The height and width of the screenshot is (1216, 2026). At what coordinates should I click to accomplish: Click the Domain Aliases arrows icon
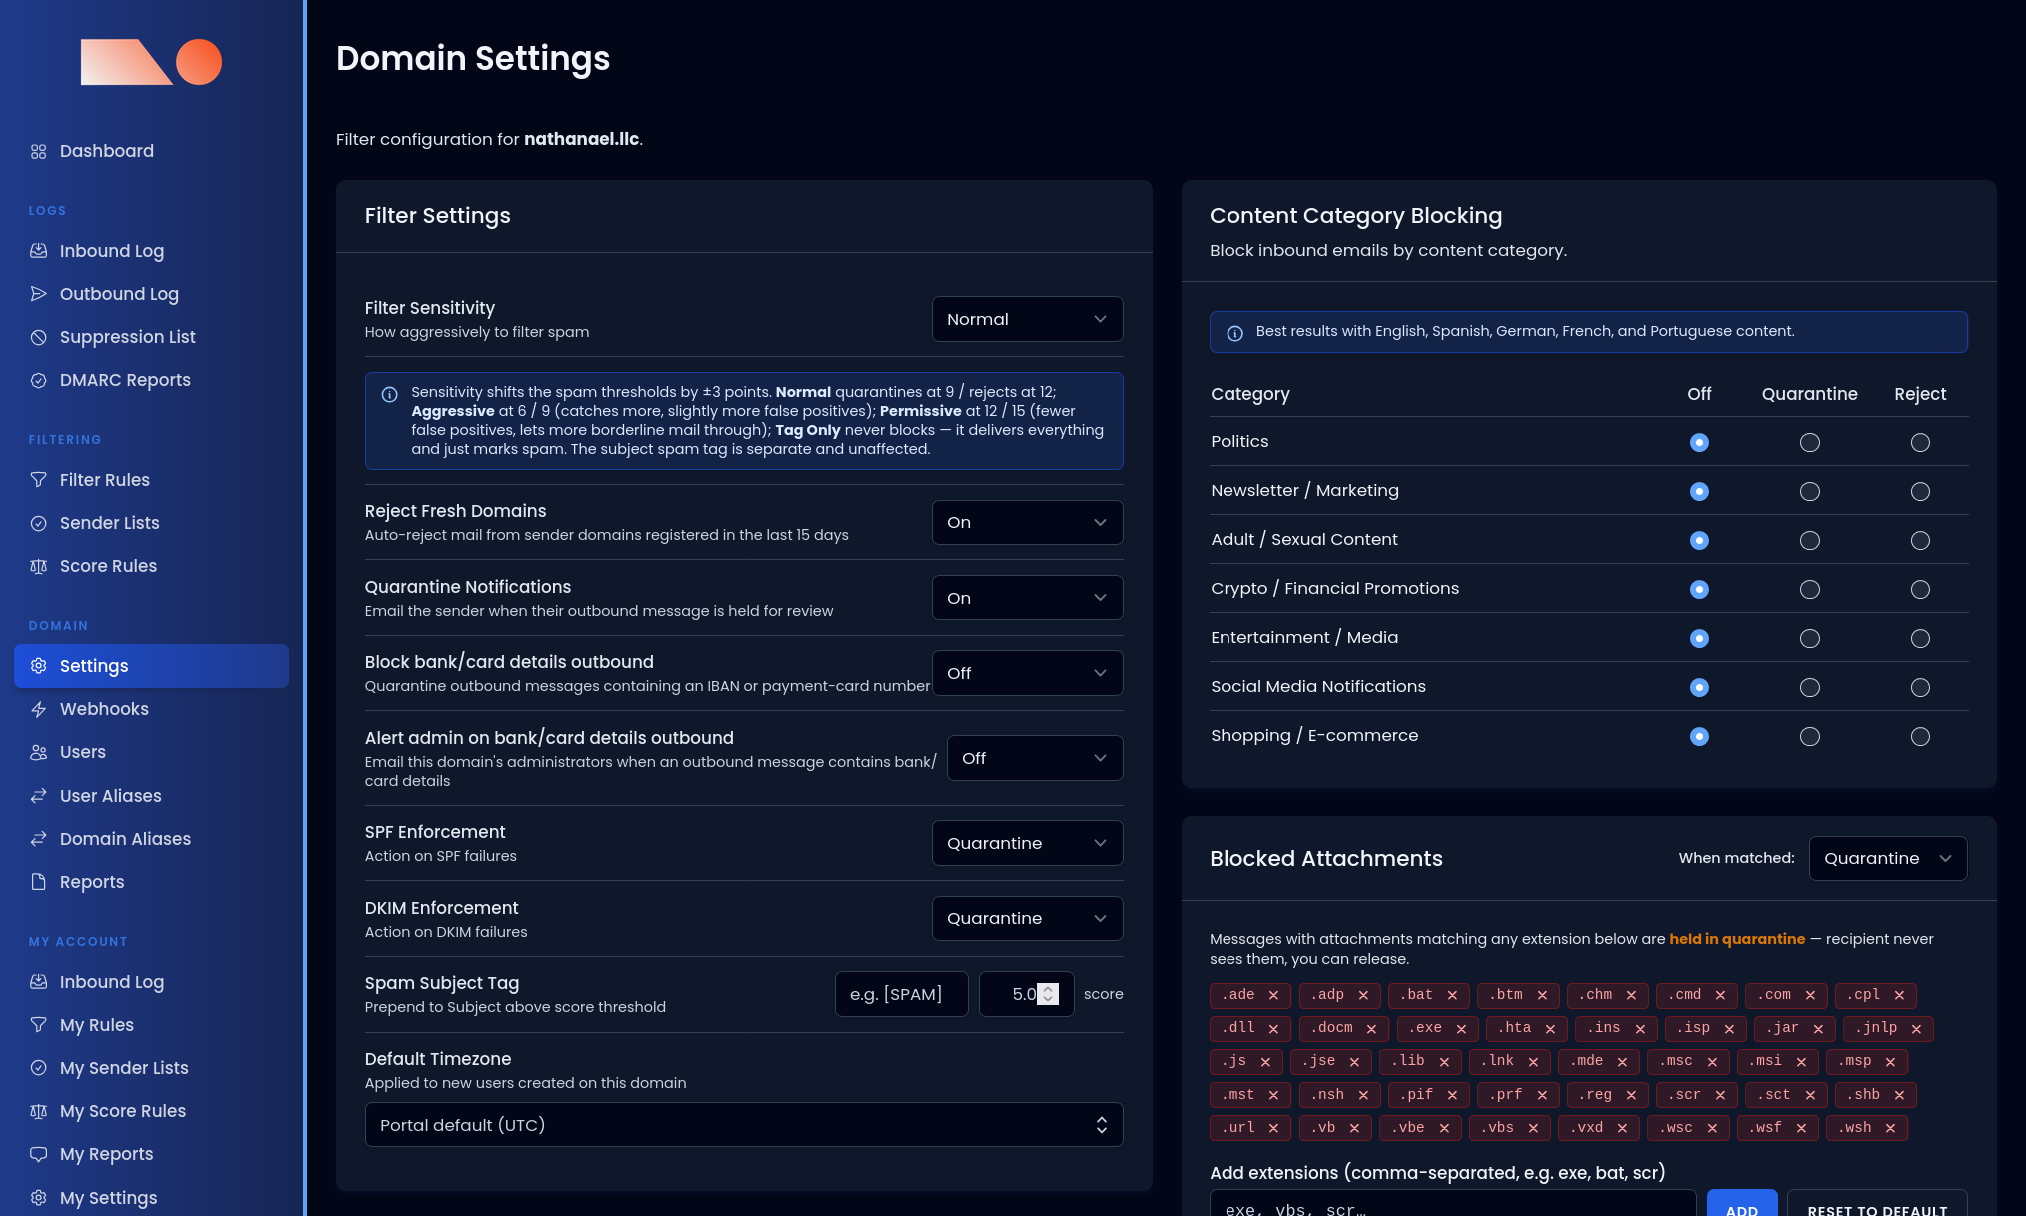[x=39, y=839]
